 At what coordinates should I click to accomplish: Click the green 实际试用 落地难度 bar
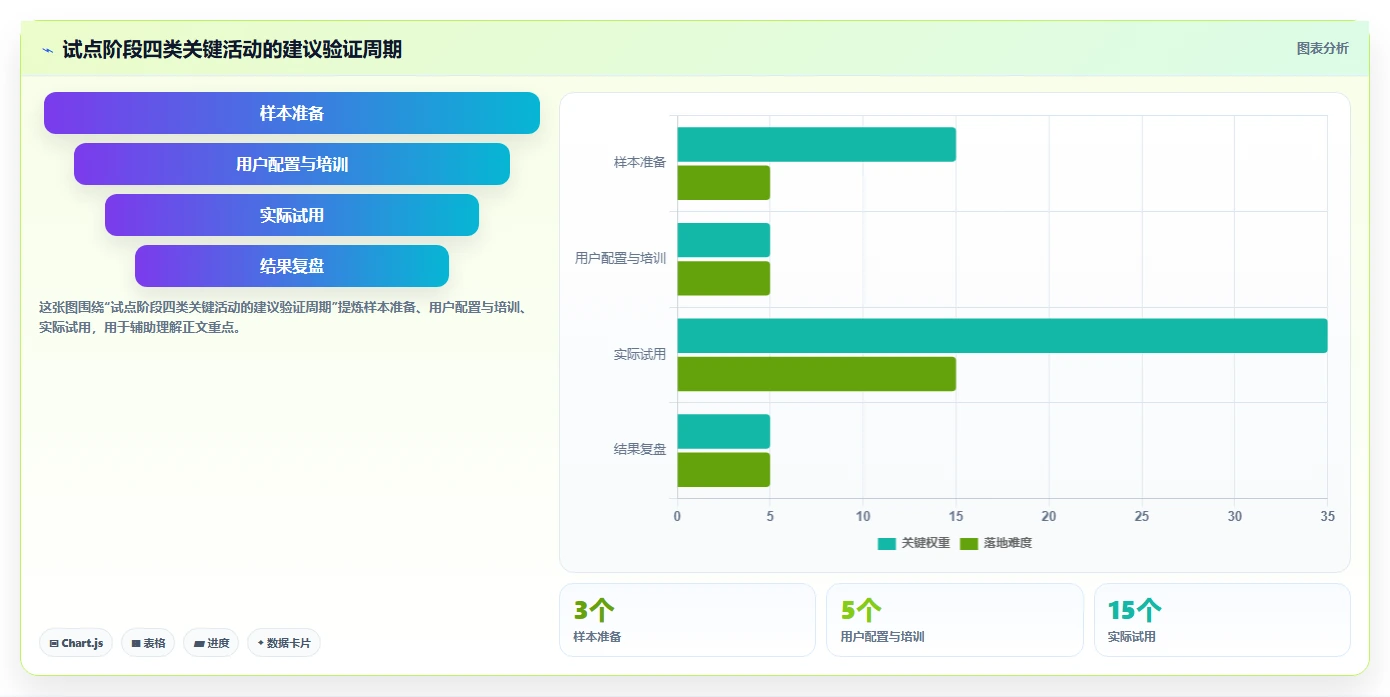coord(816,374)
